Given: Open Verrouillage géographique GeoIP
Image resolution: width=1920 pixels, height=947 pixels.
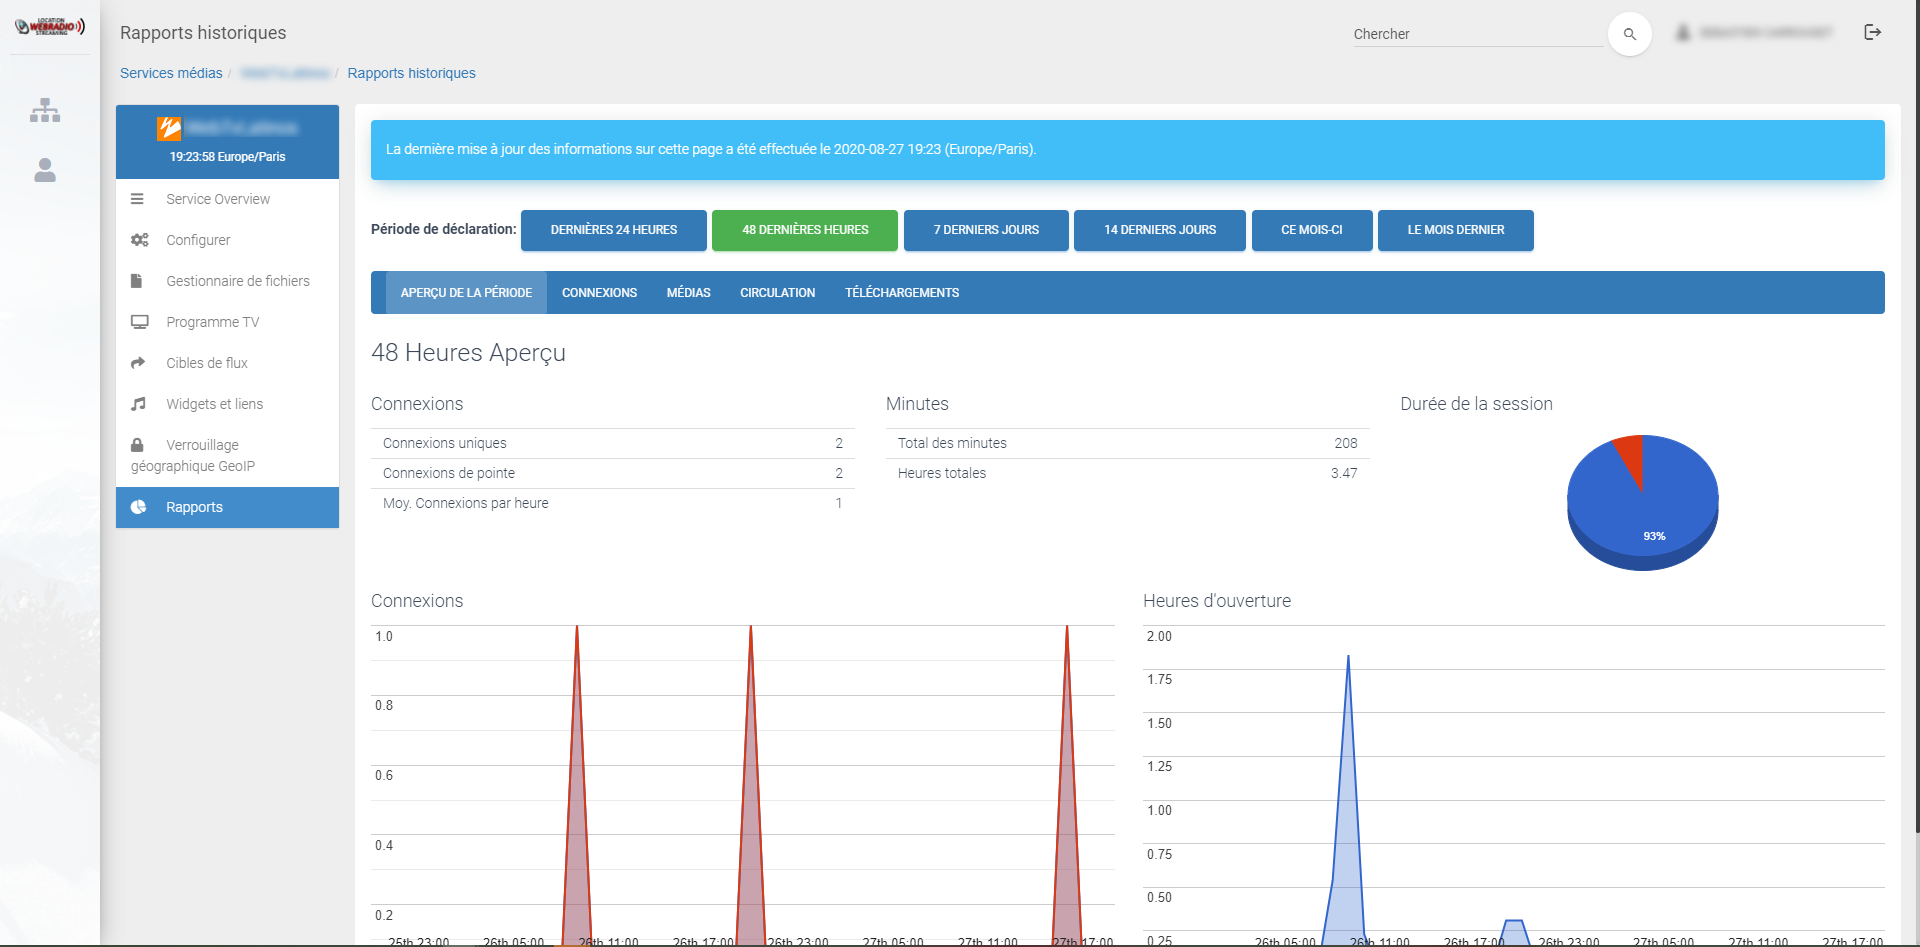Looking at the screenshot, I should [x=227, y=455].
